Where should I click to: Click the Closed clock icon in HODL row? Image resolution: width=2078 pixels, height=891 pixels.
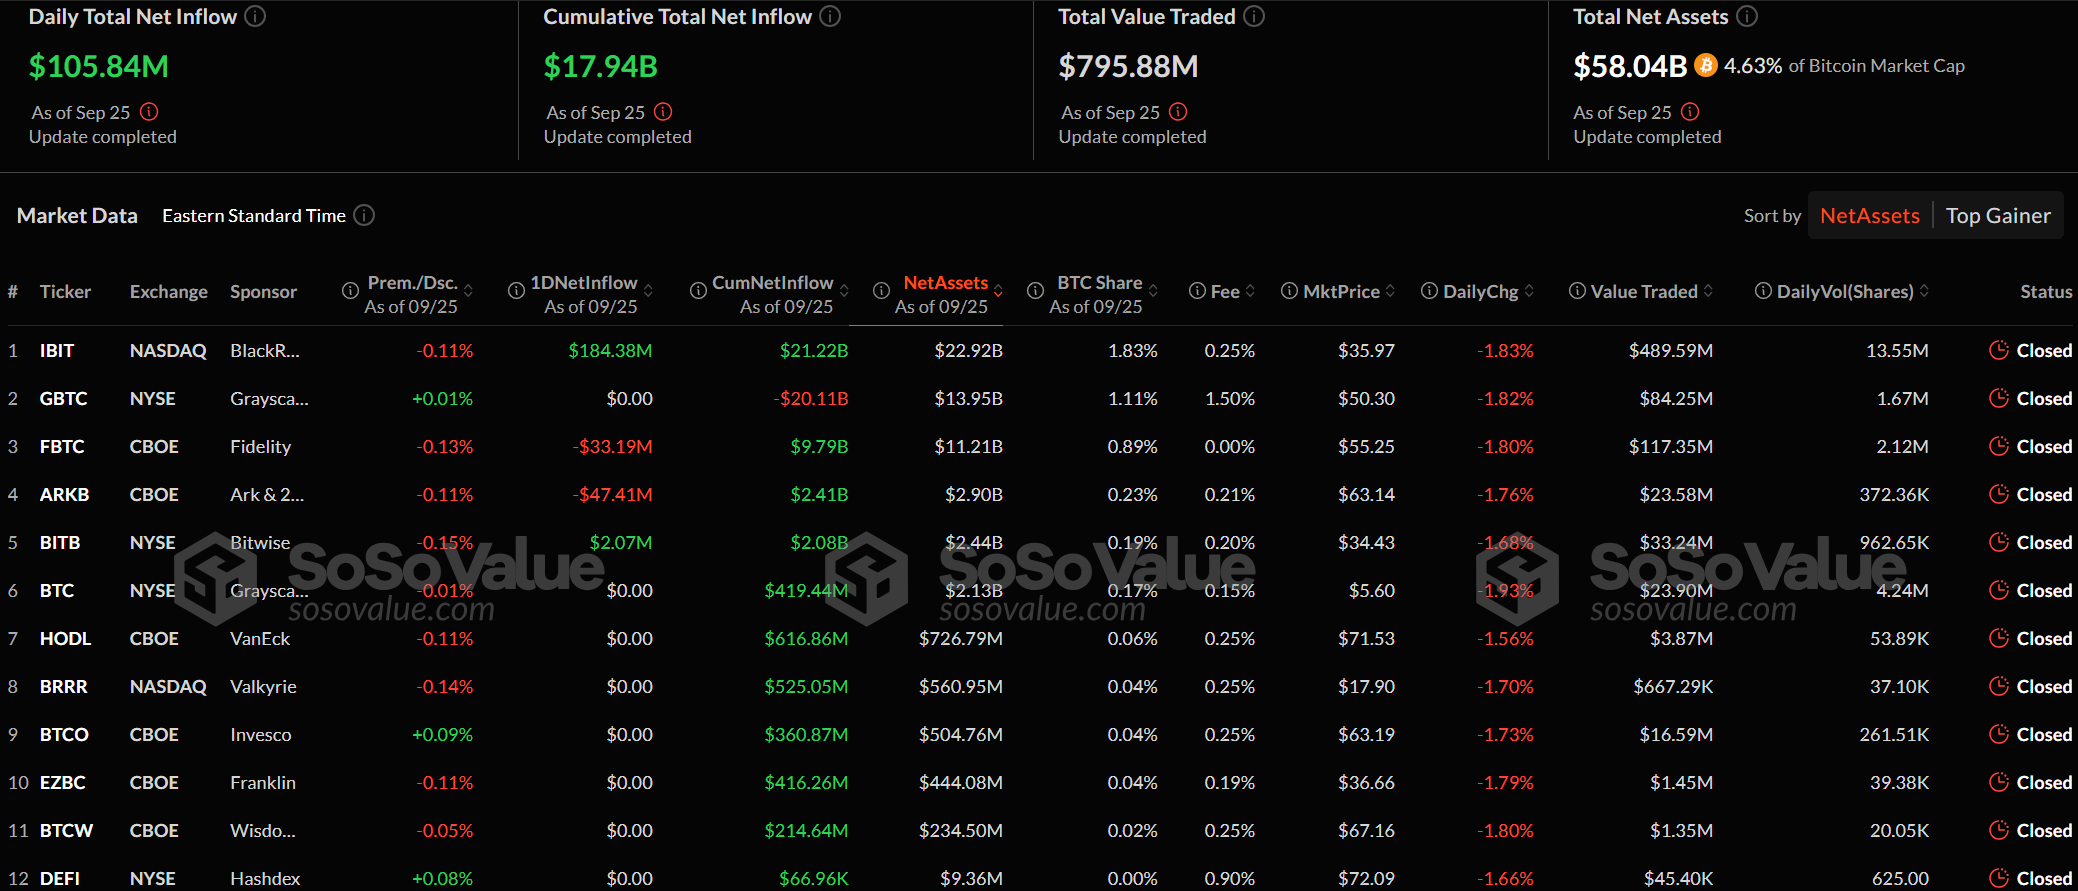[1999, 638]
